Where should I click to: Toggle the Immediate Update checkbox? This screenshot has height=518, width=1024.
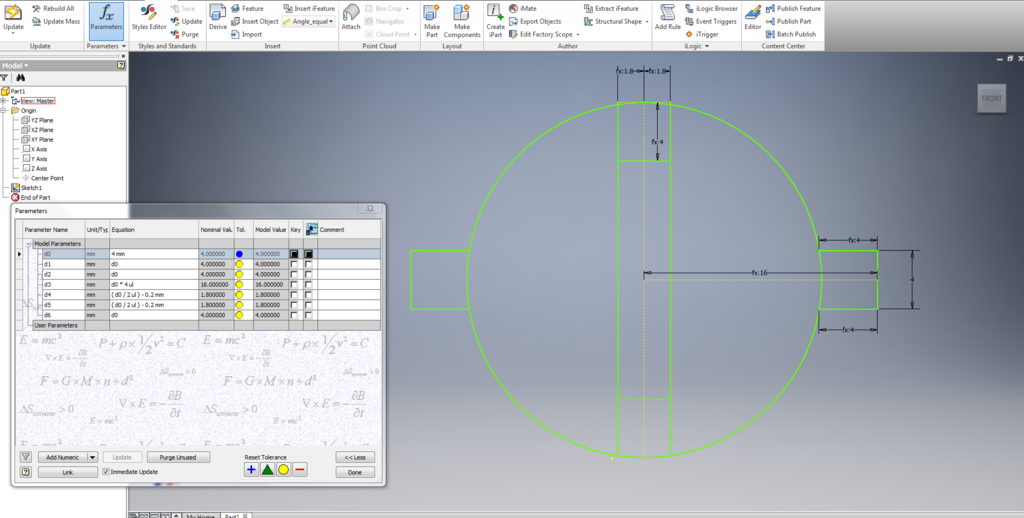(x=106, y=472)
